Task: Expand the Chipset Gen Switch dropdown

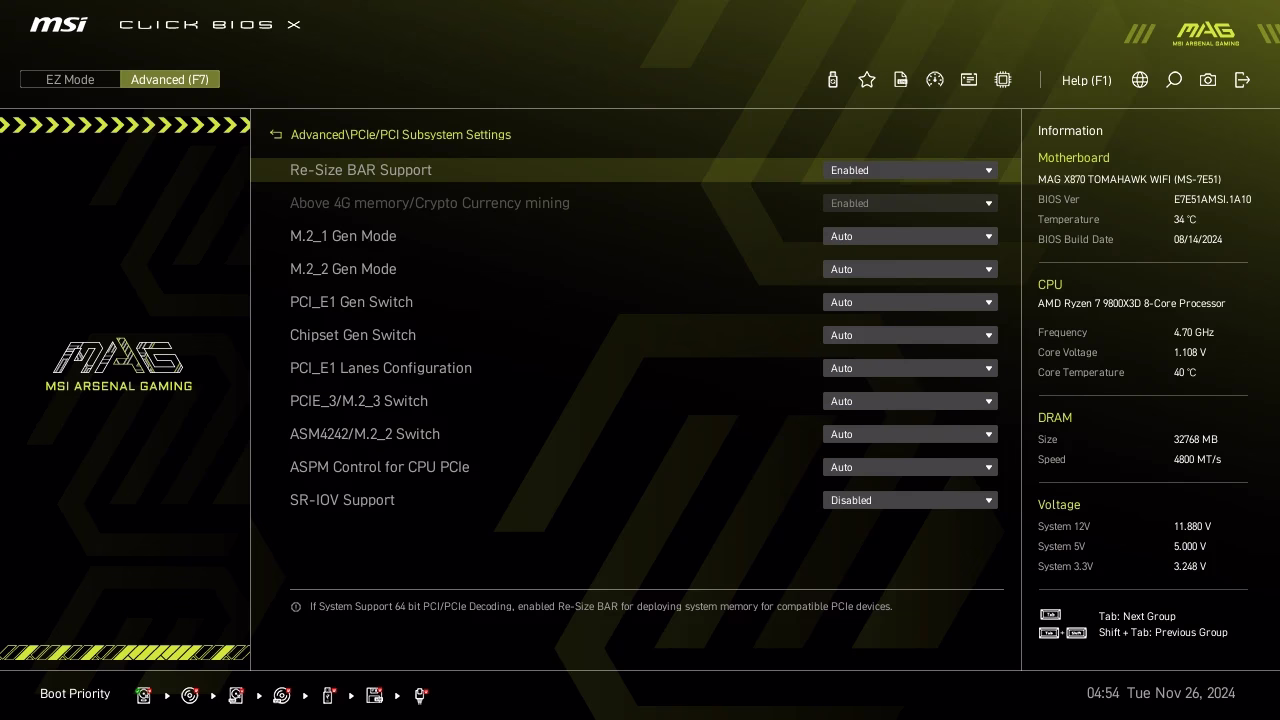Action: click(x=910, y=335)
